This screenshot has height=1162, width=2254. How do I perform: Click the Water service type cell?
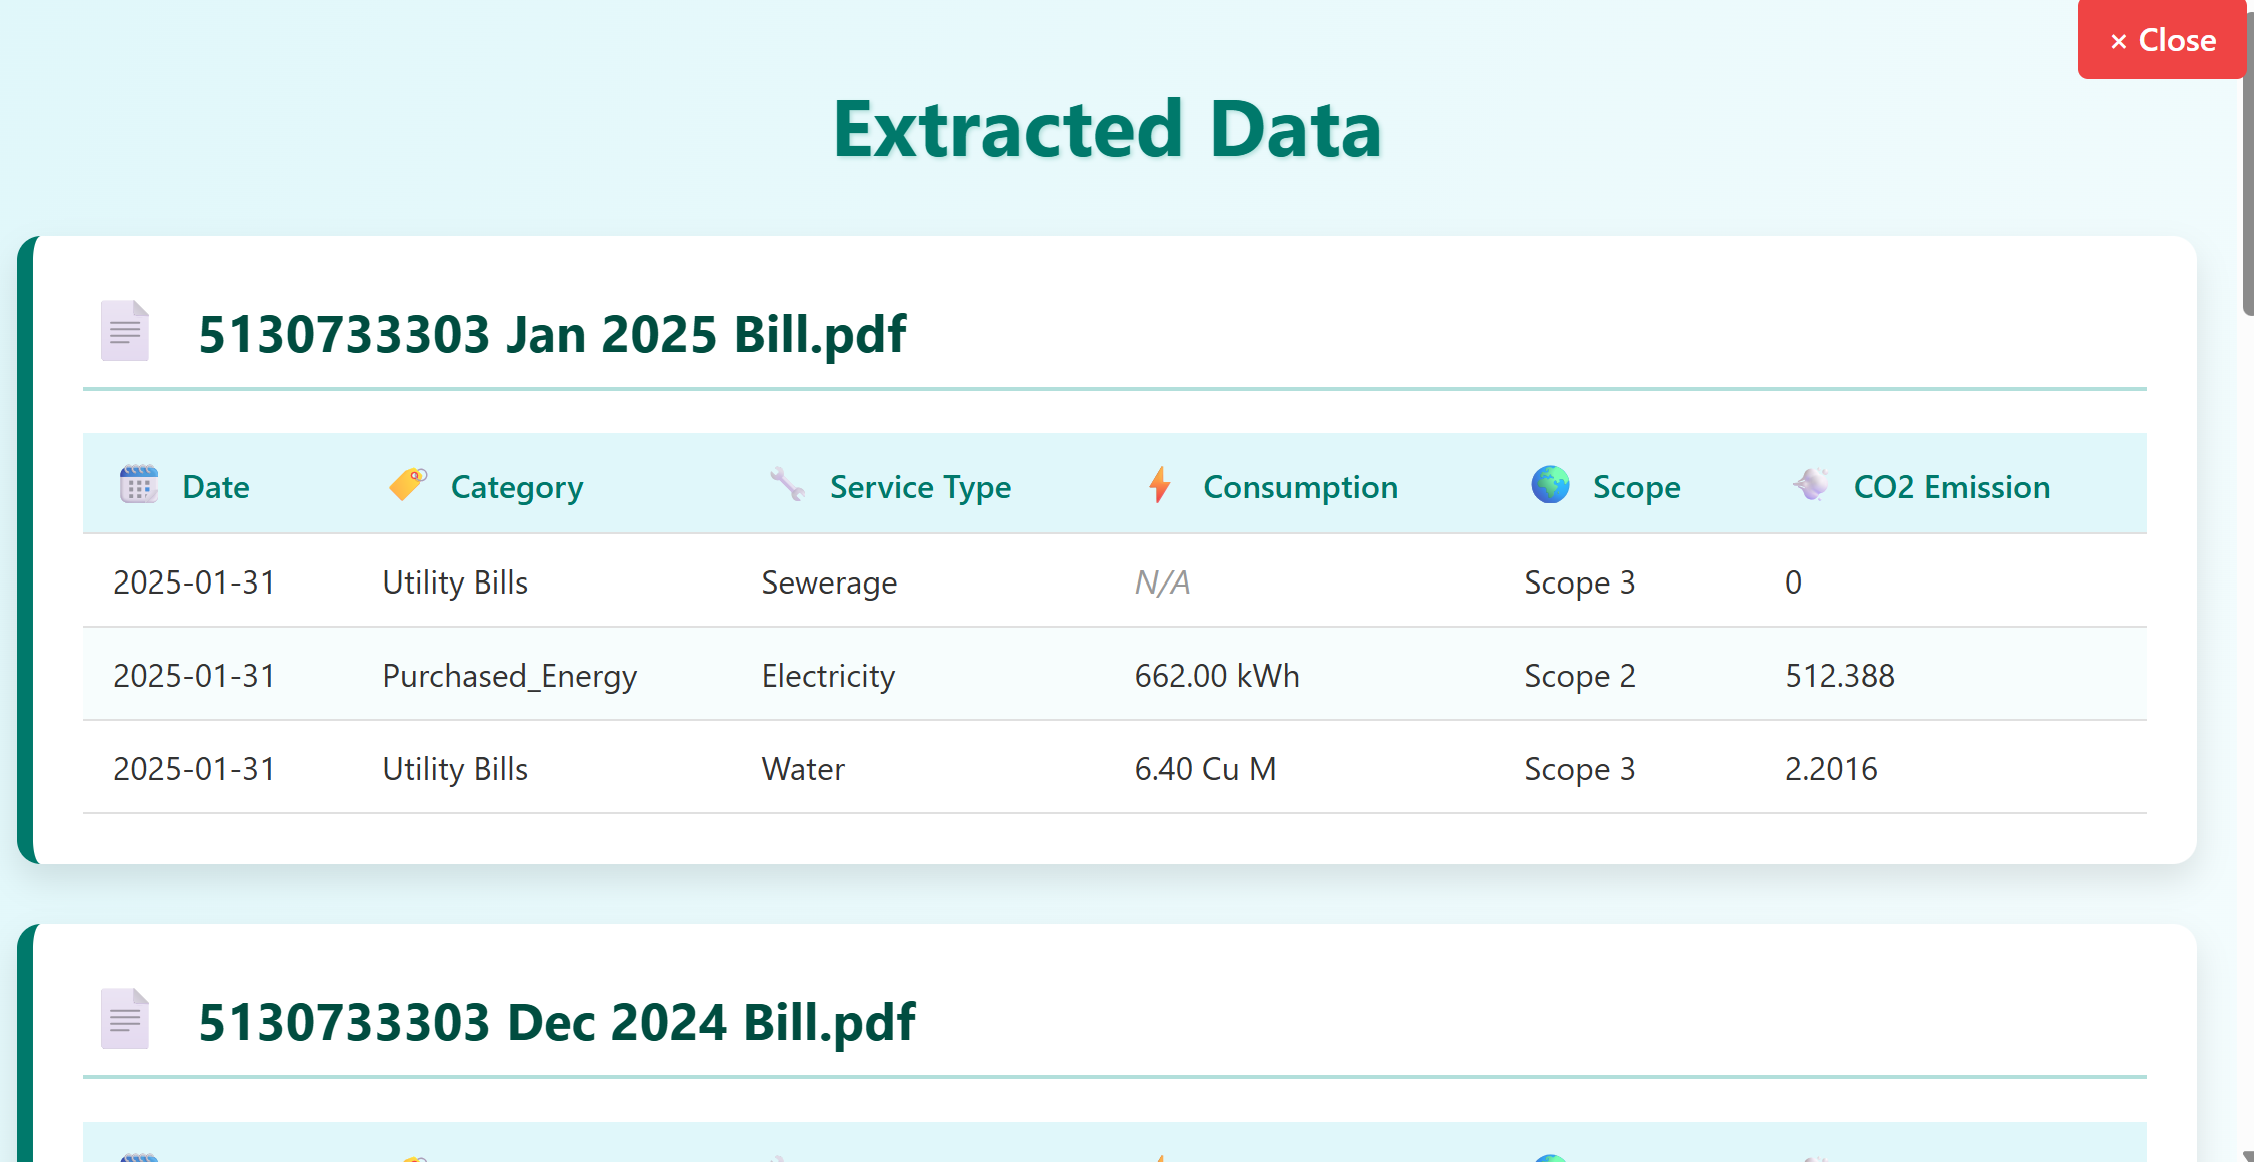803,769
